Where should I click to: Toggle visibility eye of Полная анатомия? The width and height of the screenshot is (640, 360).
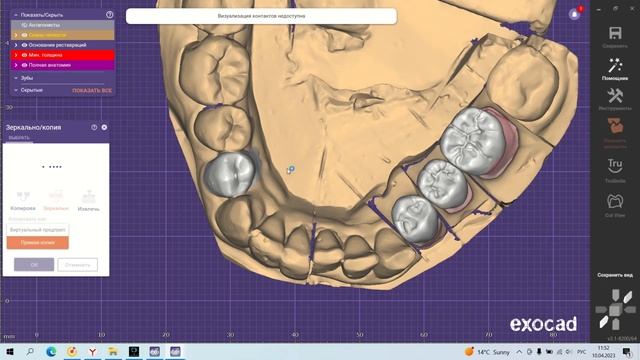(x=24, y=65)
